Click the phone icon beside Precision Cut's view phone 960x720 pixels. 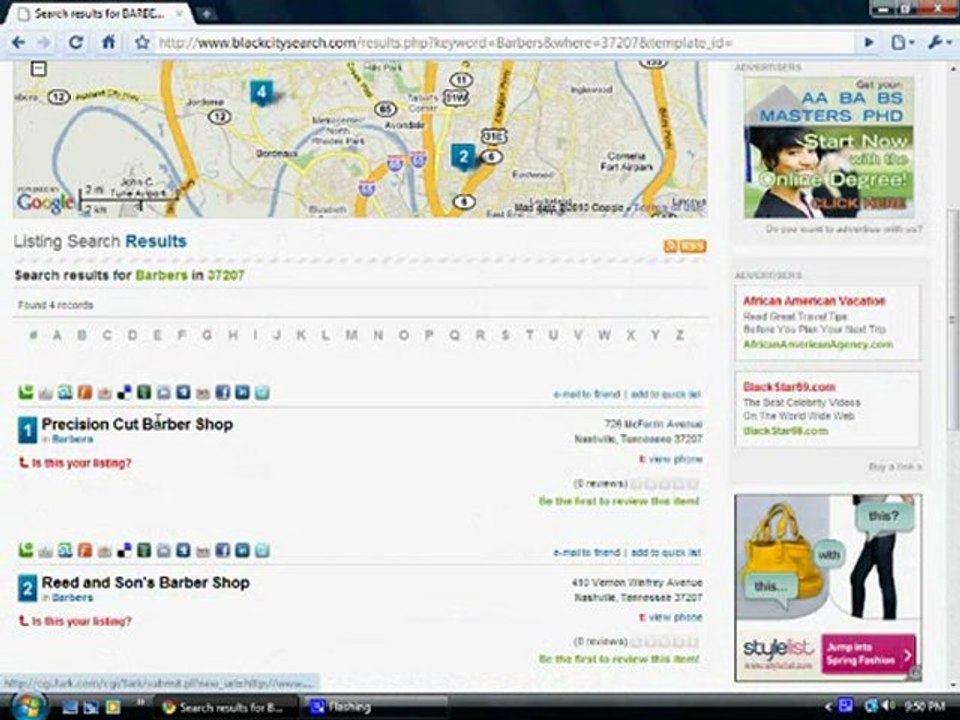[642, 459]
